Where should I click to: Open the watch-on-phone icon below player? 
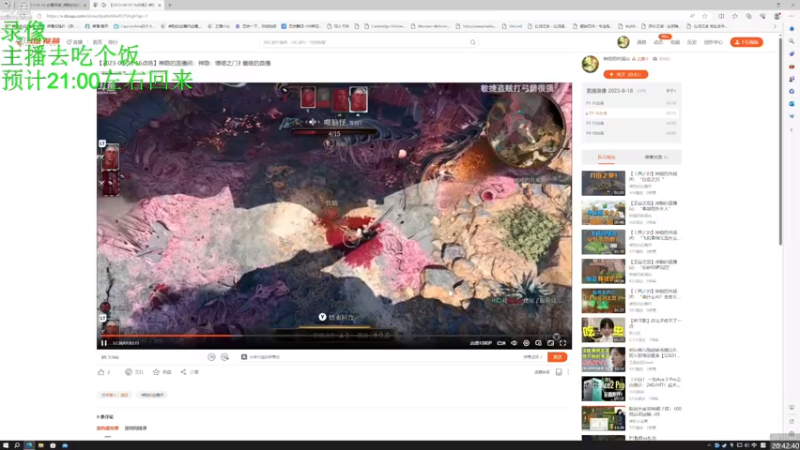tap(559, 372)
